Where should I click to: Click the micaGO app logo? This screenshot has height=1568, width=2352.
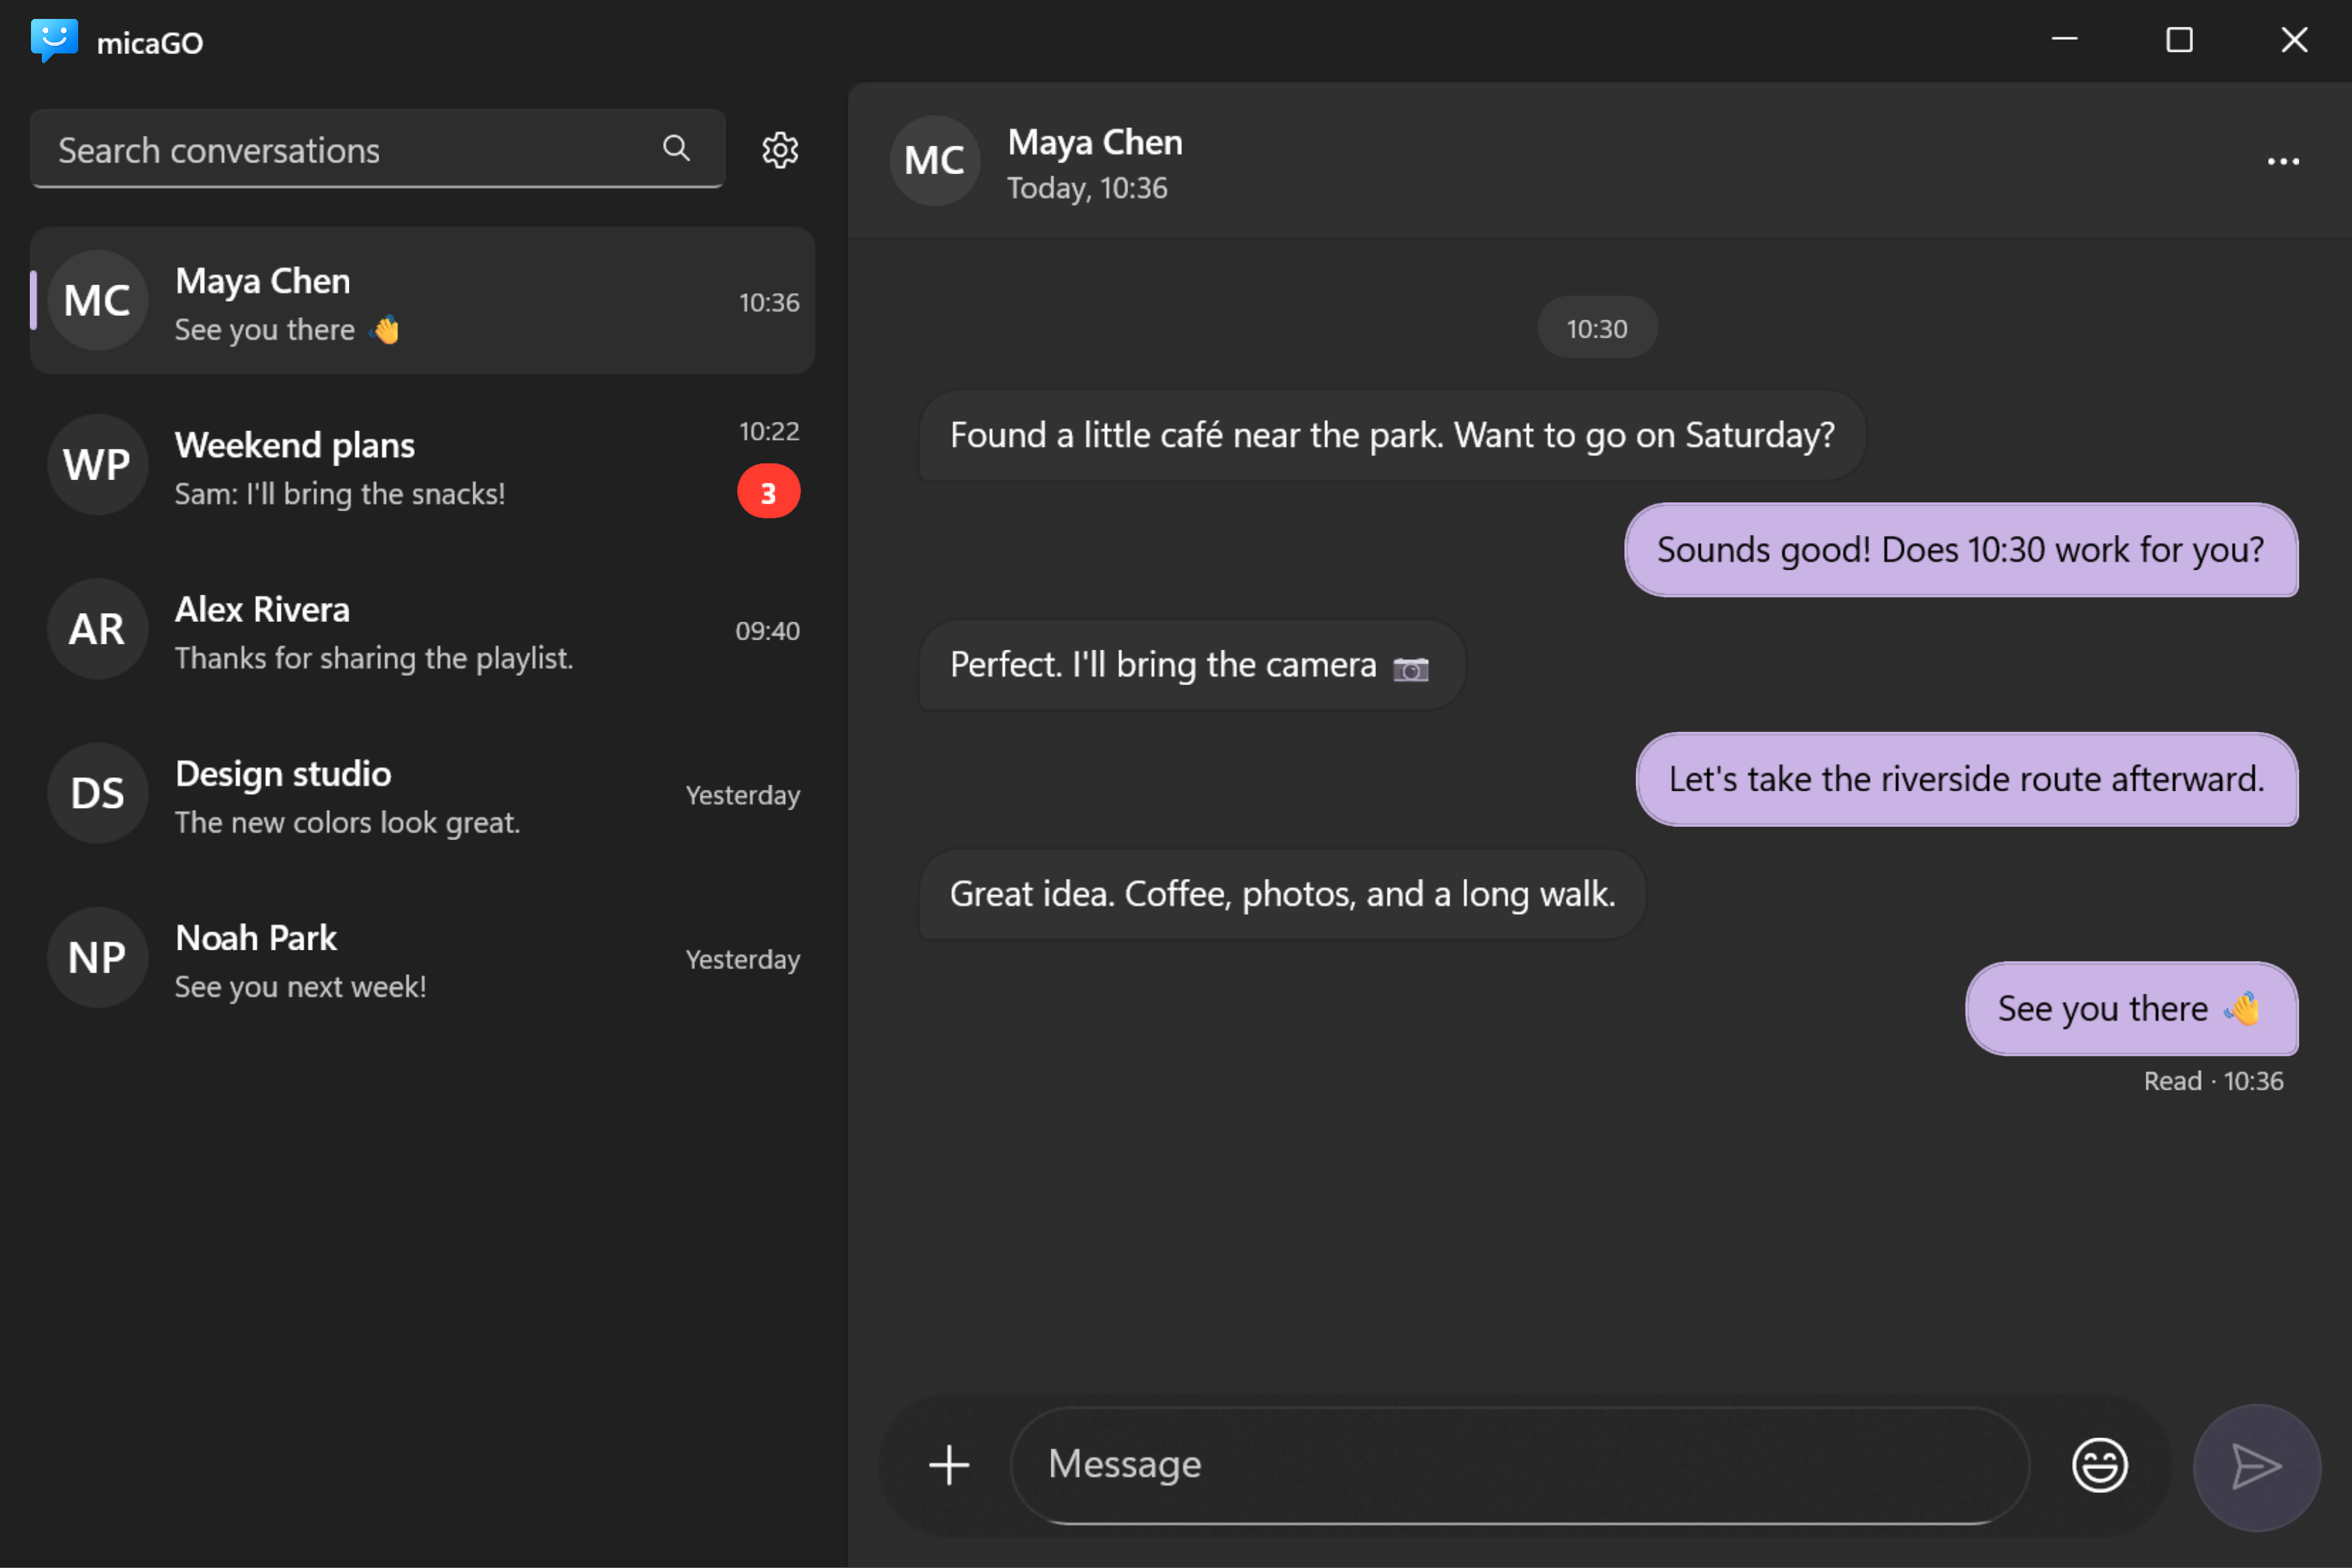(x=54, y=41)
